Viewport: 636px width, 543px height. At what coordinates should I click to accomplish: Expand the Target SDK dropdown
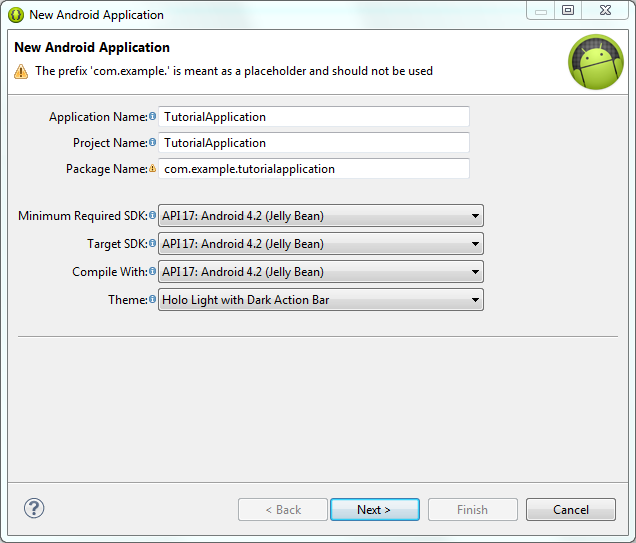tap(321, 244)
